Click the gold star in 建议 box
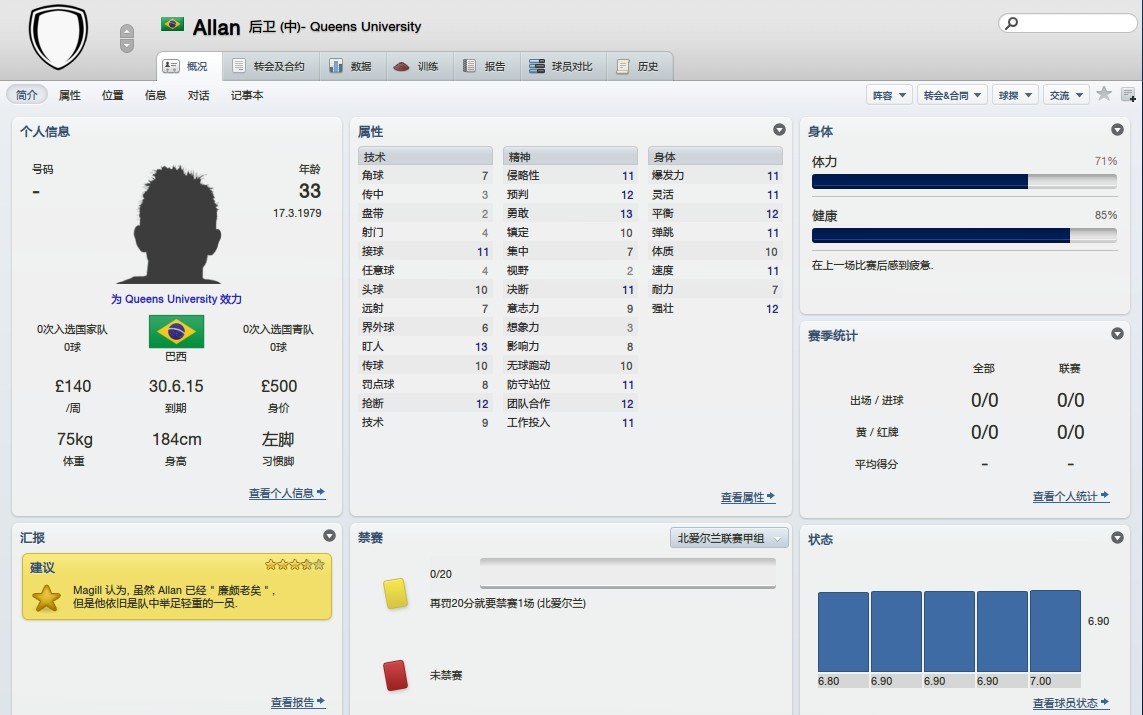The height and width of the screenshot is (715, 1143). pos(46,598)
